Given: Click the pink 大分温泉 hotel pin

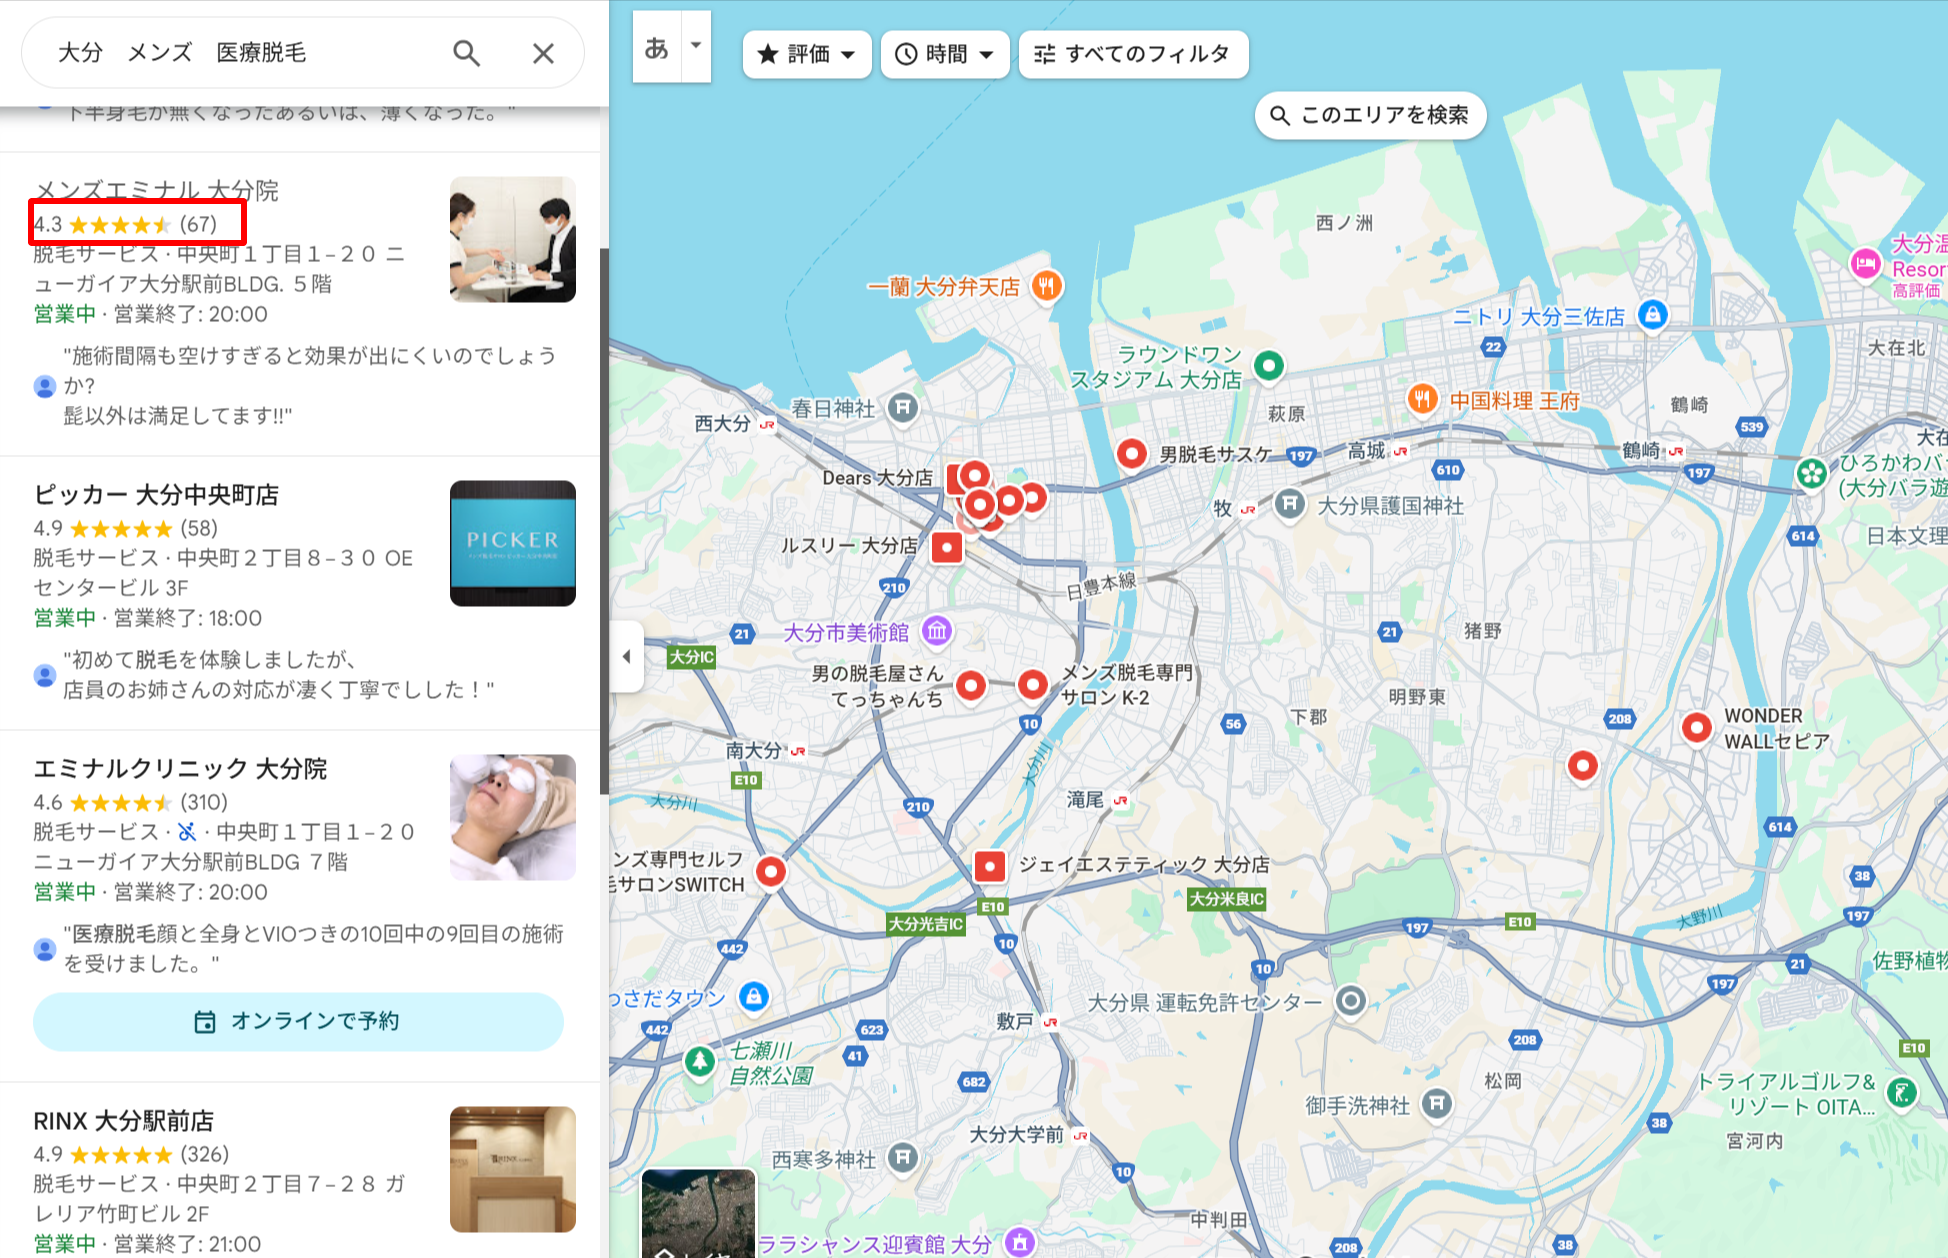Looking at the screenshot, I should [x=1865, y=265].
